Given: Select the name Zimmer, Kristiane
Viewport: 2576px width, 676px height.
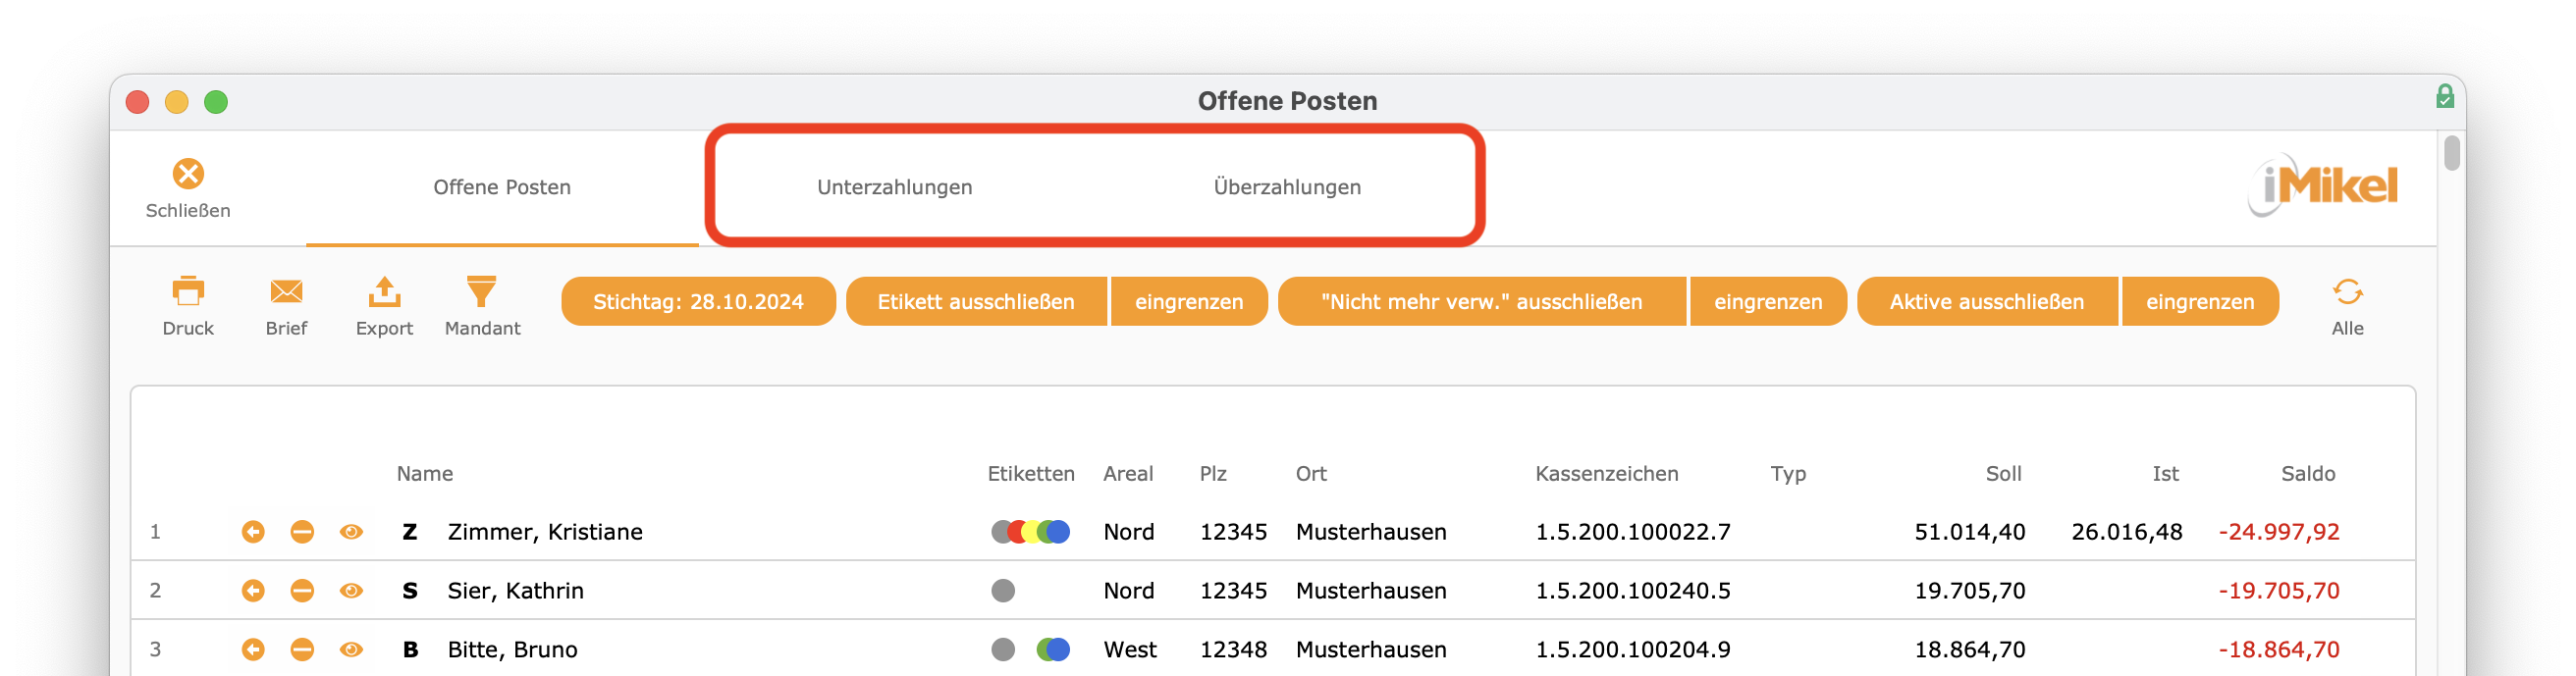Looking at the screenshot, I should pos(545,532).
